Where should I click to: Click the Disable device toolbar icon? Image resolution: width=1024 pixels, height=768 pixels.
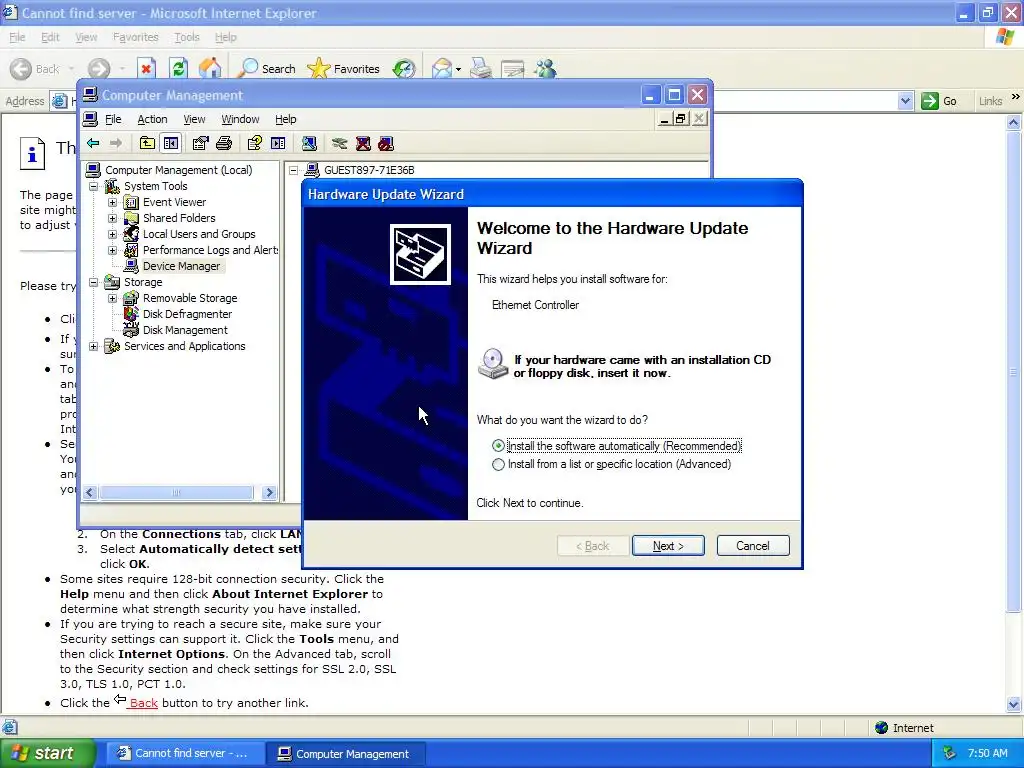tap(386, 144)
